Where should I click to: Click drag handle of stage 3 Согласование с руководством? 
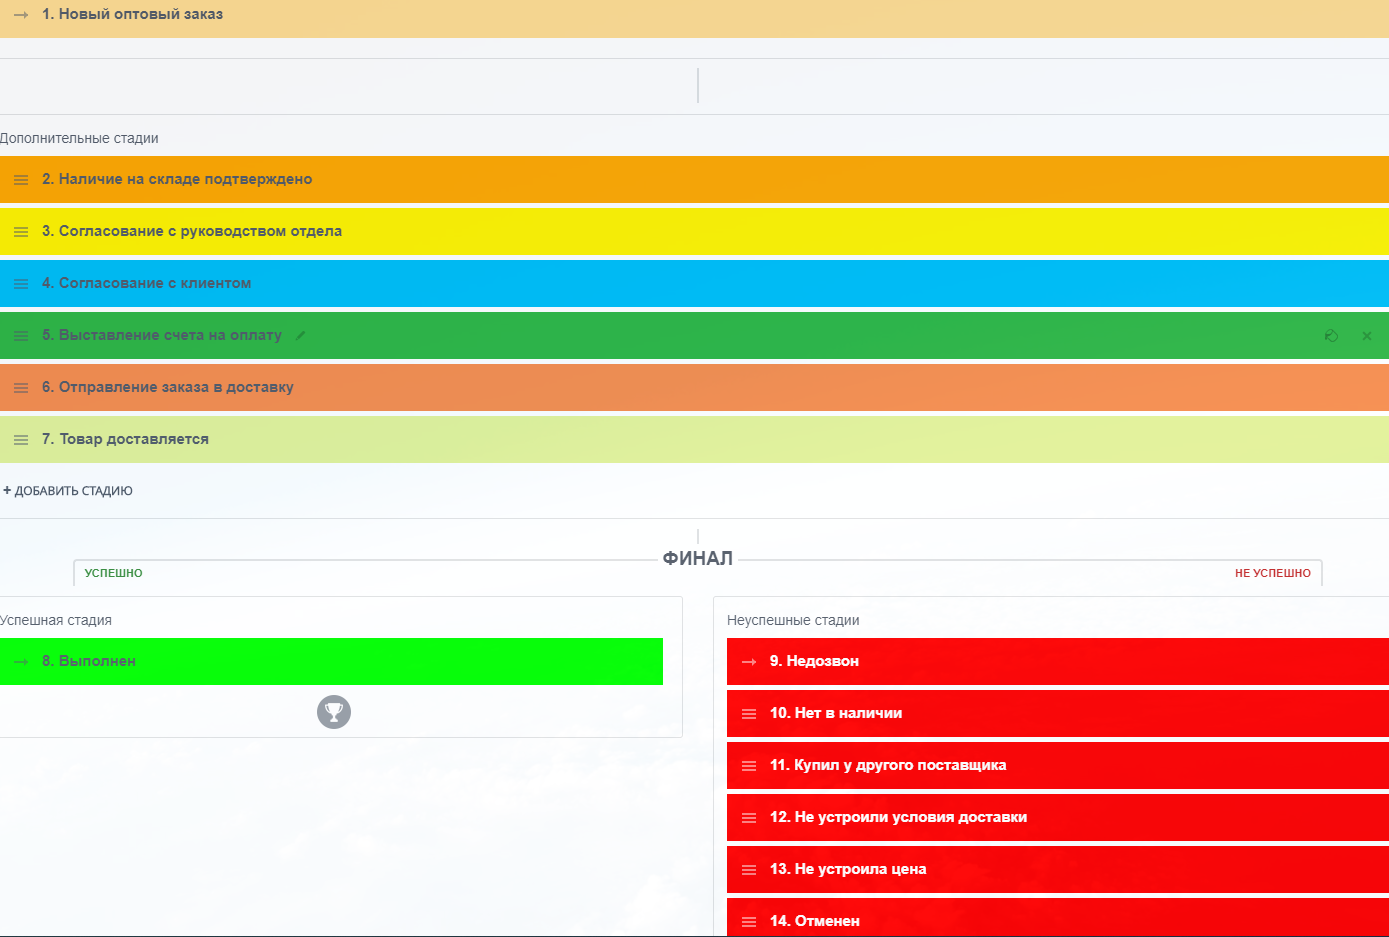[x=21, y=232]
